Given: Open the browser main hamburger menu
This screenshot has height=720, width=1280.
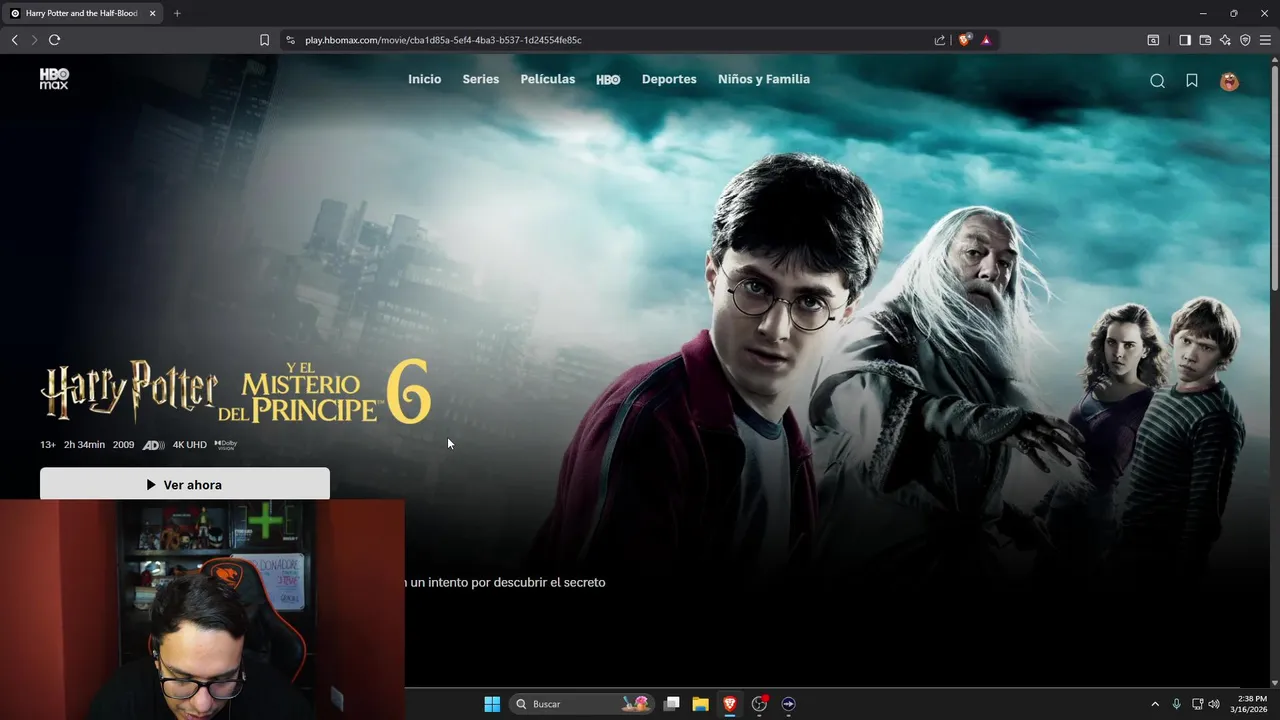Looking at the screenshot, I should (x=1266, y=40).
